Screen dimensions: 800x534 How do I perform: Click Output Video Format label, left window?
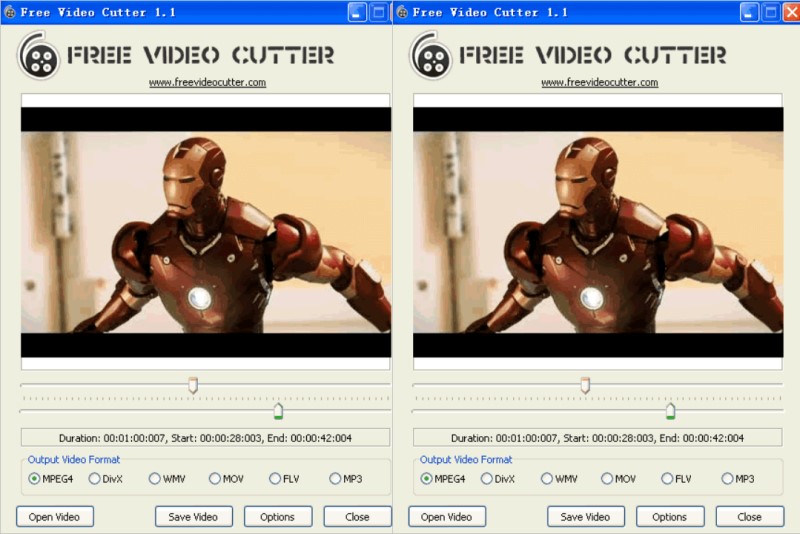coord(74,460)
